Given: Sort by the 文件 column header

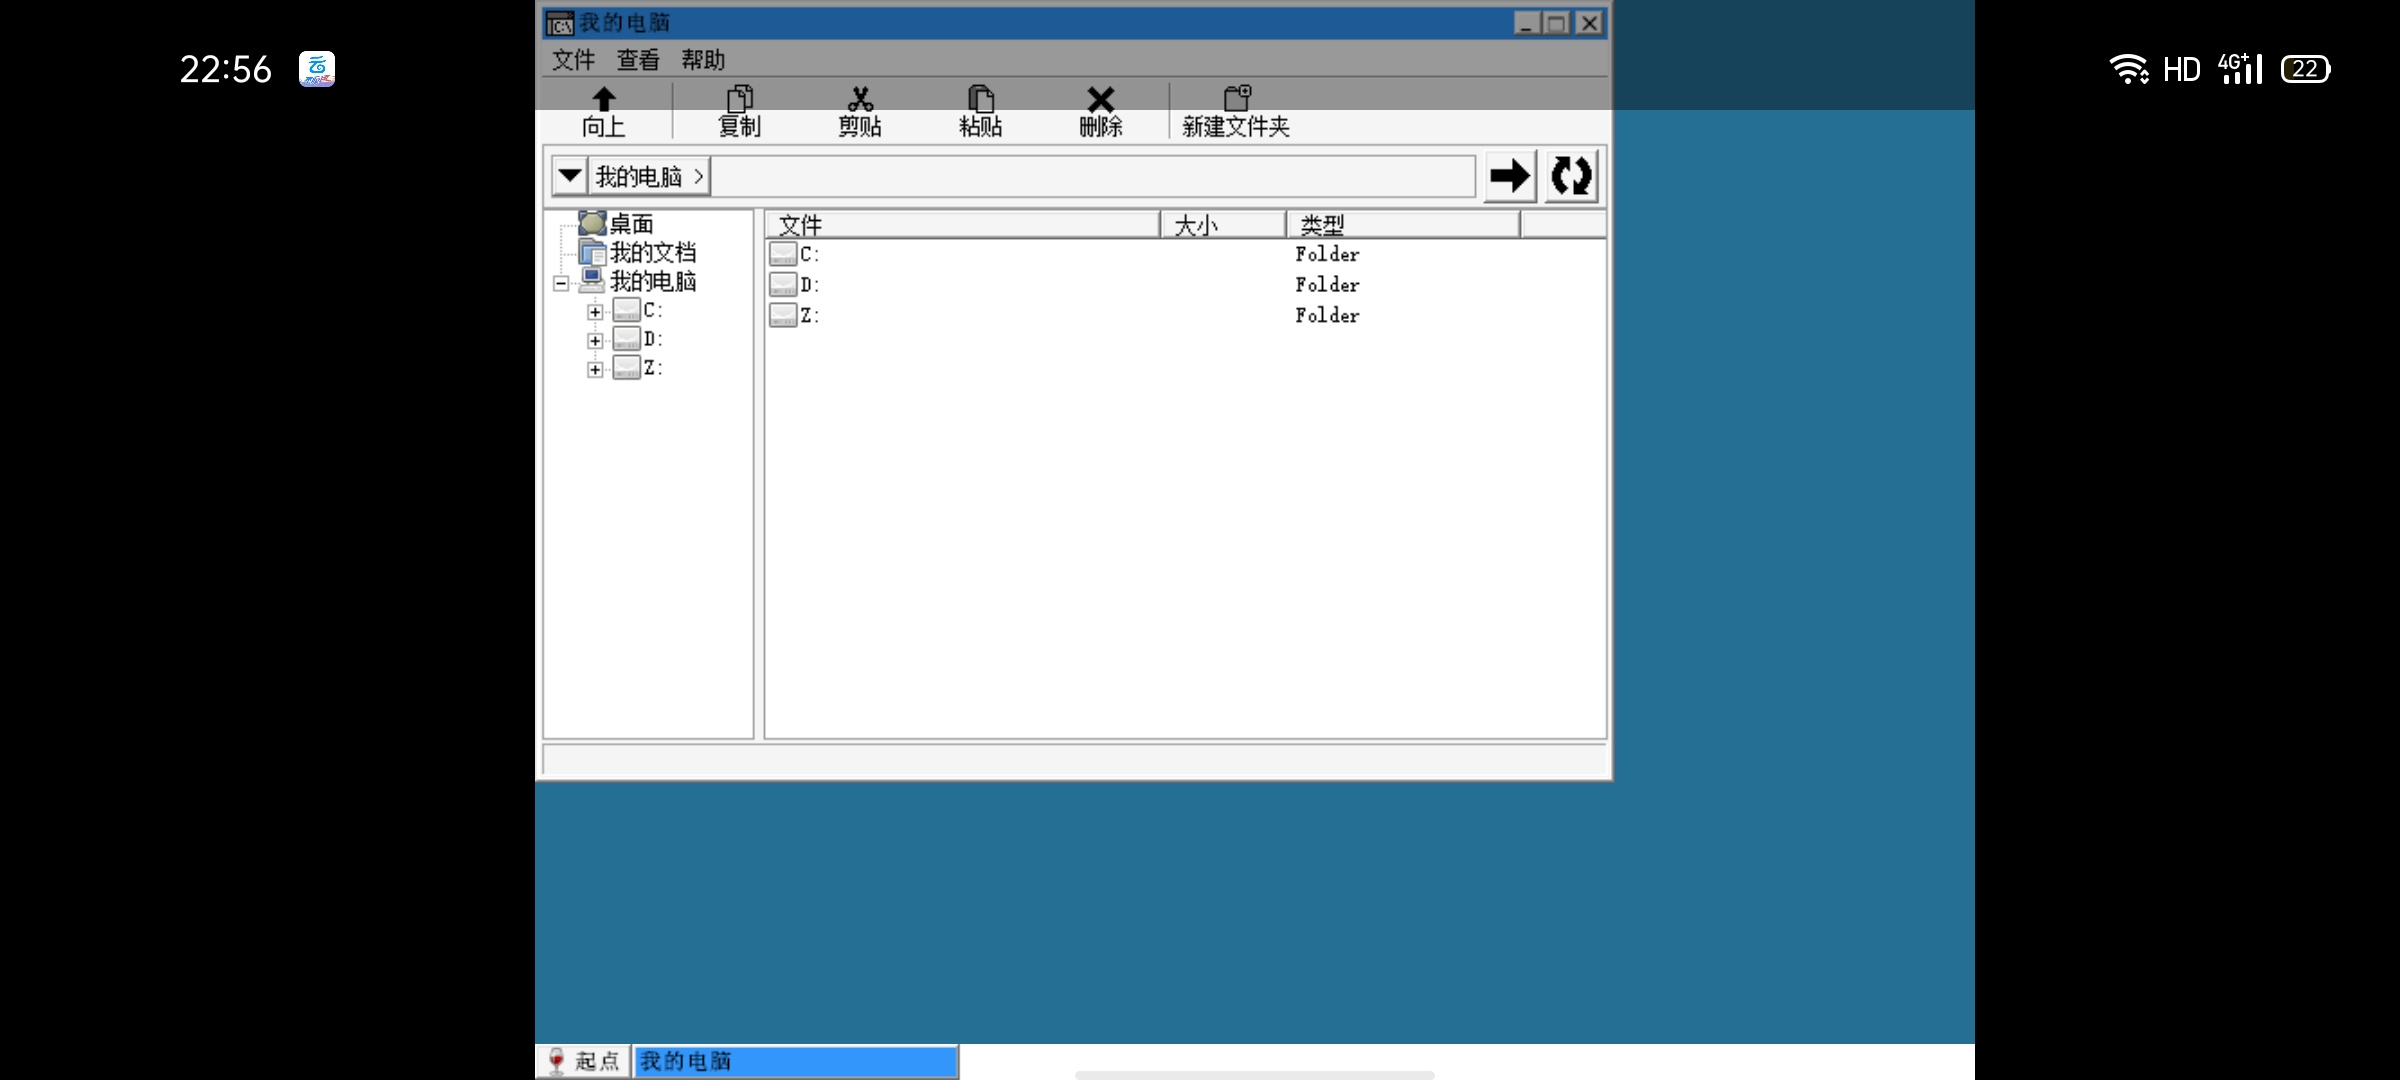Looking at the screenshot, I should 962,225.
